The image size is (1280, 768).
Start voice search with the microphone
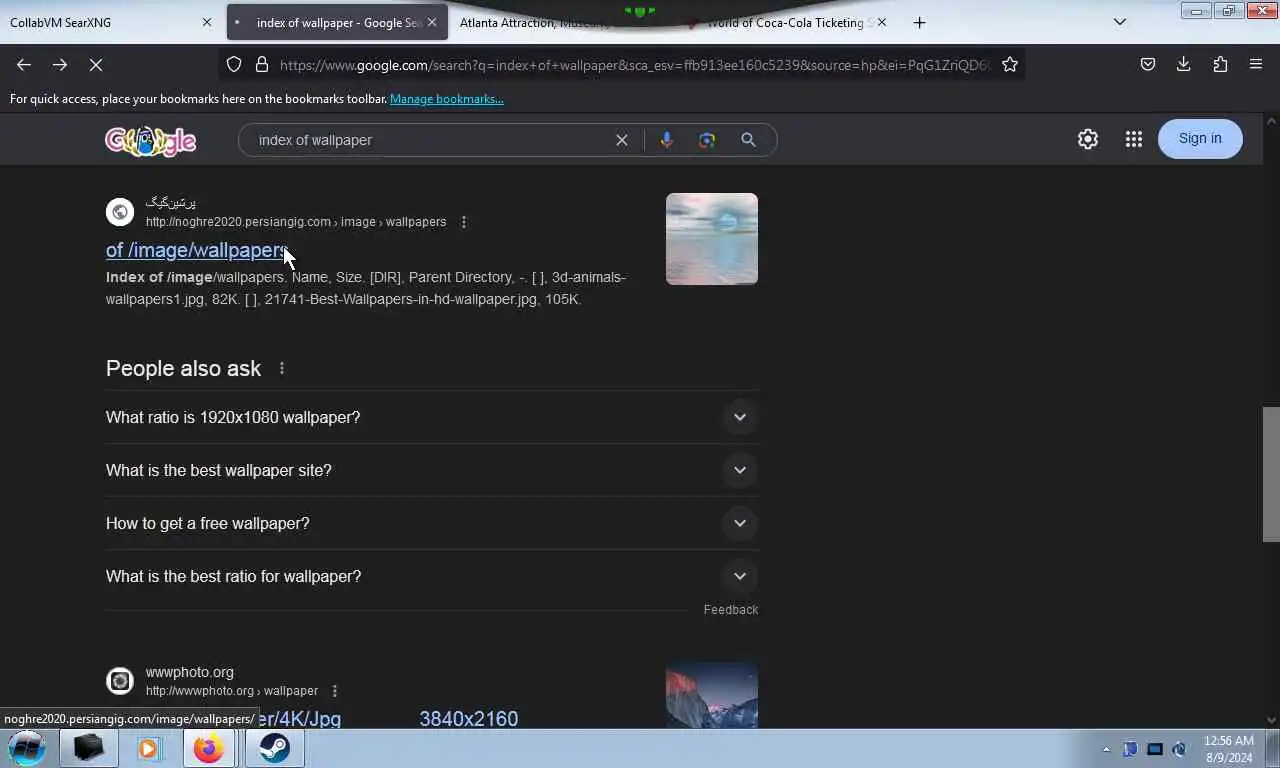[667, 140]
